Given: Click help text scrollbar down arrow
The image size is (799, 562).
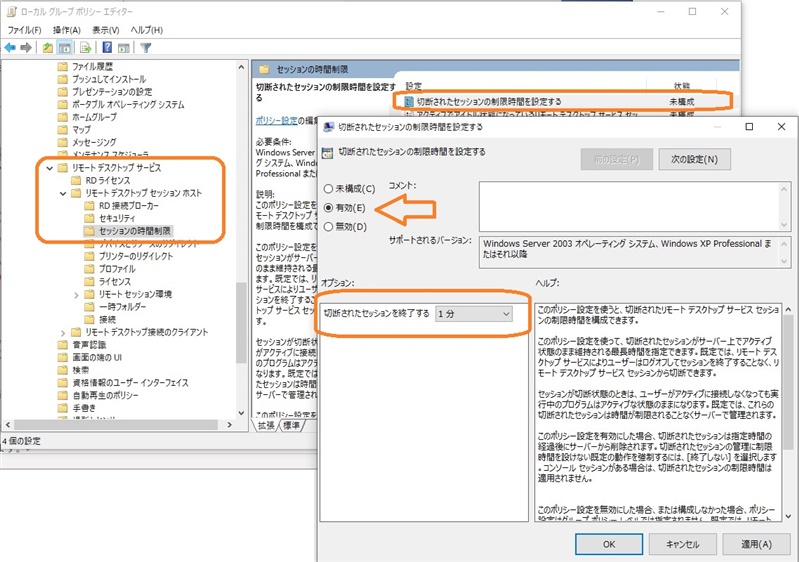Looking at the screenshot, I should (x=788, y=516).
